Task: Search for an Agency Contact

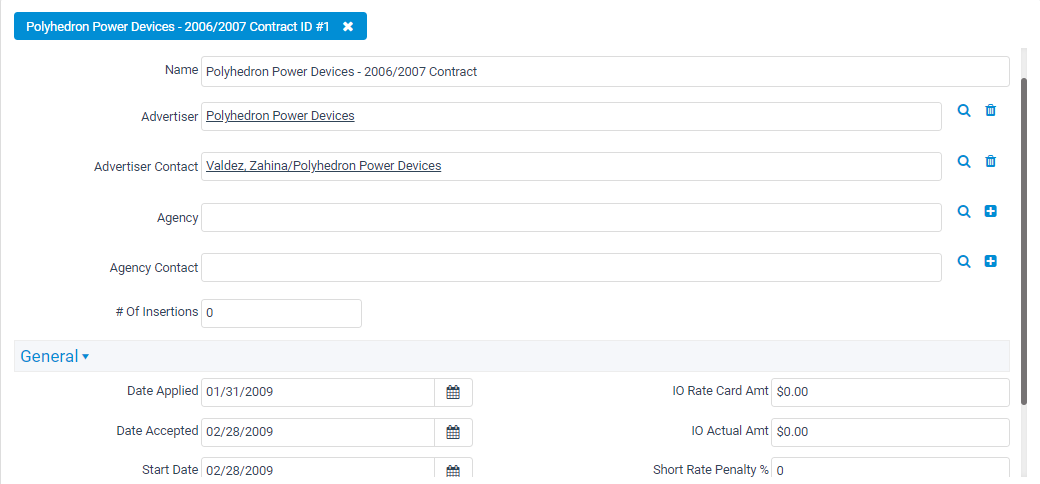Action: tap(964, 261)
